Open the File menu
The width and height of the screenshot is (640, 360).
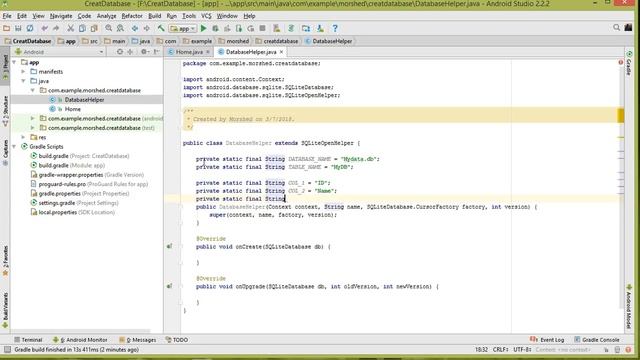(x=7, y=16)
